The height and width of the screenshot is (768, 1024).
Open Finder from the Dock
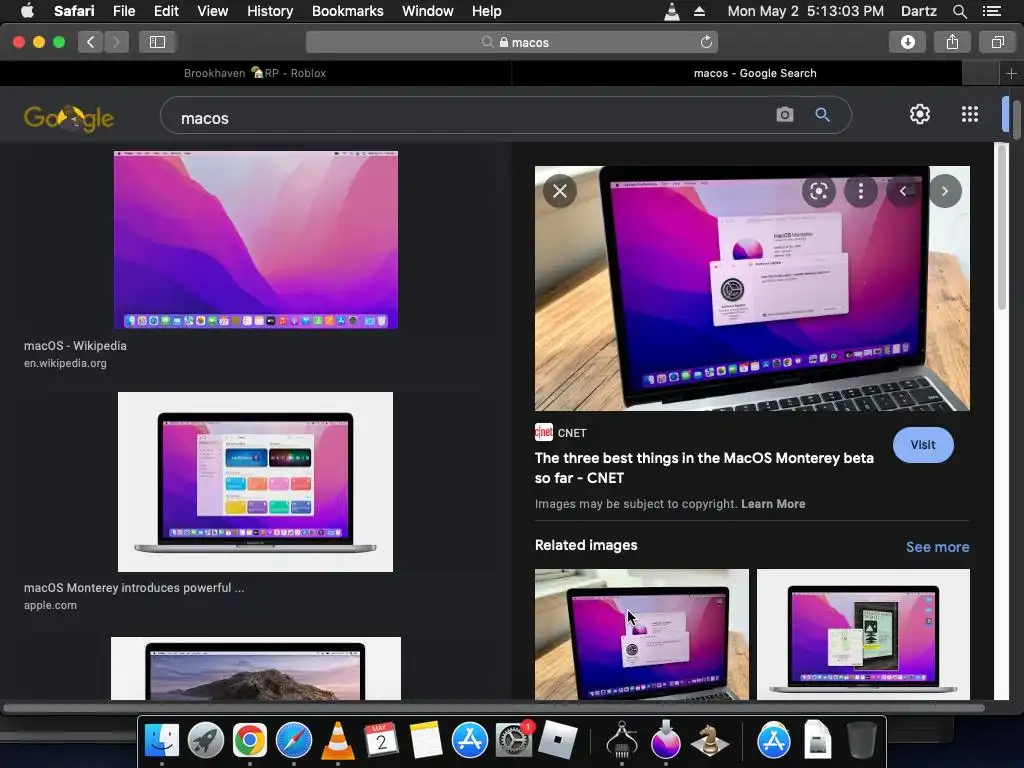click(161, 740)
